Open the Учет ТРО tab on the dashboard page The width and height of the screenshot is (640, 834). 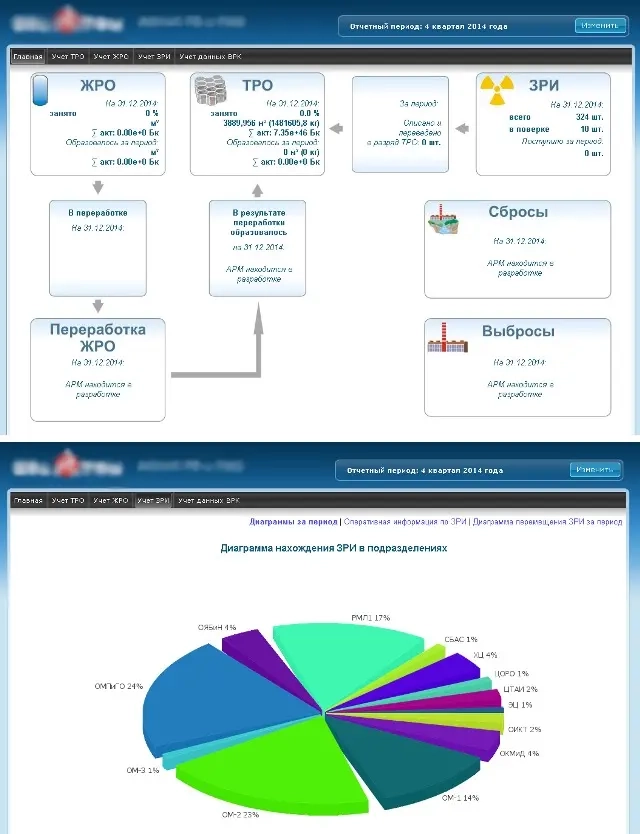pyautogui.click(x=68, y=57)
